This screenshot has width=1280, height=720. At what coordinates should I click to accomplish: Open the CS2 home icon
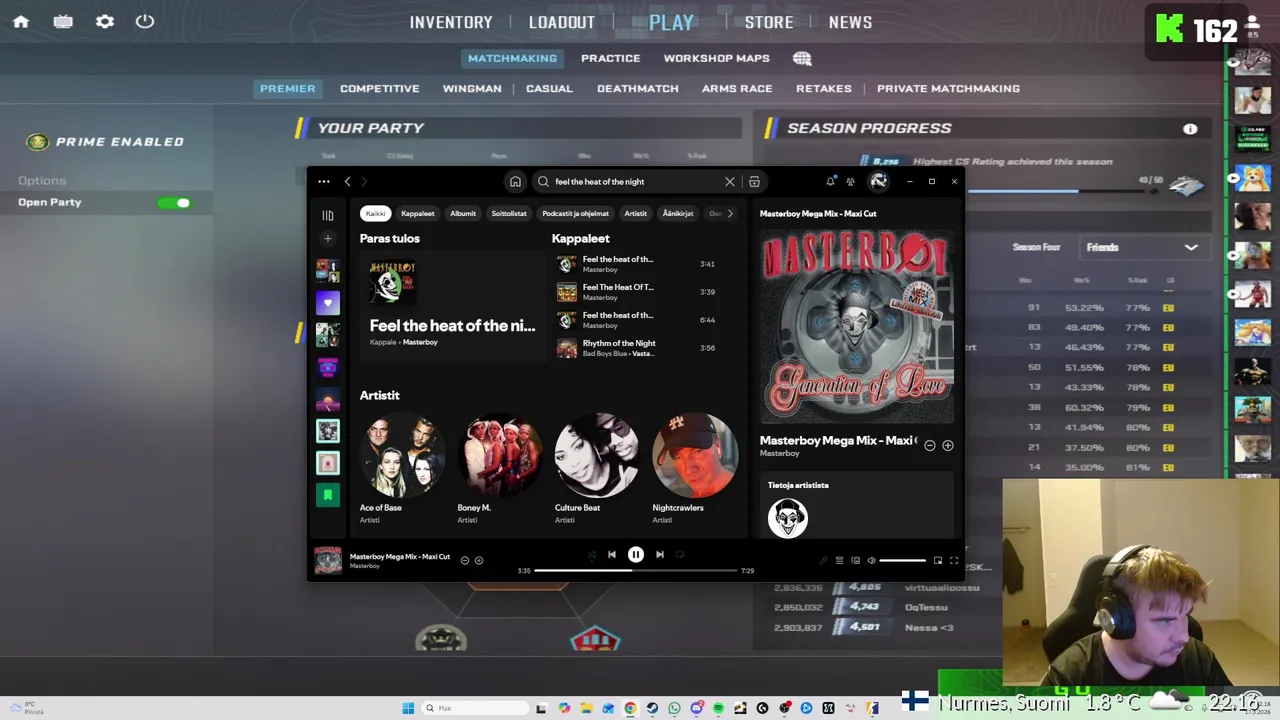click(21, 21)
